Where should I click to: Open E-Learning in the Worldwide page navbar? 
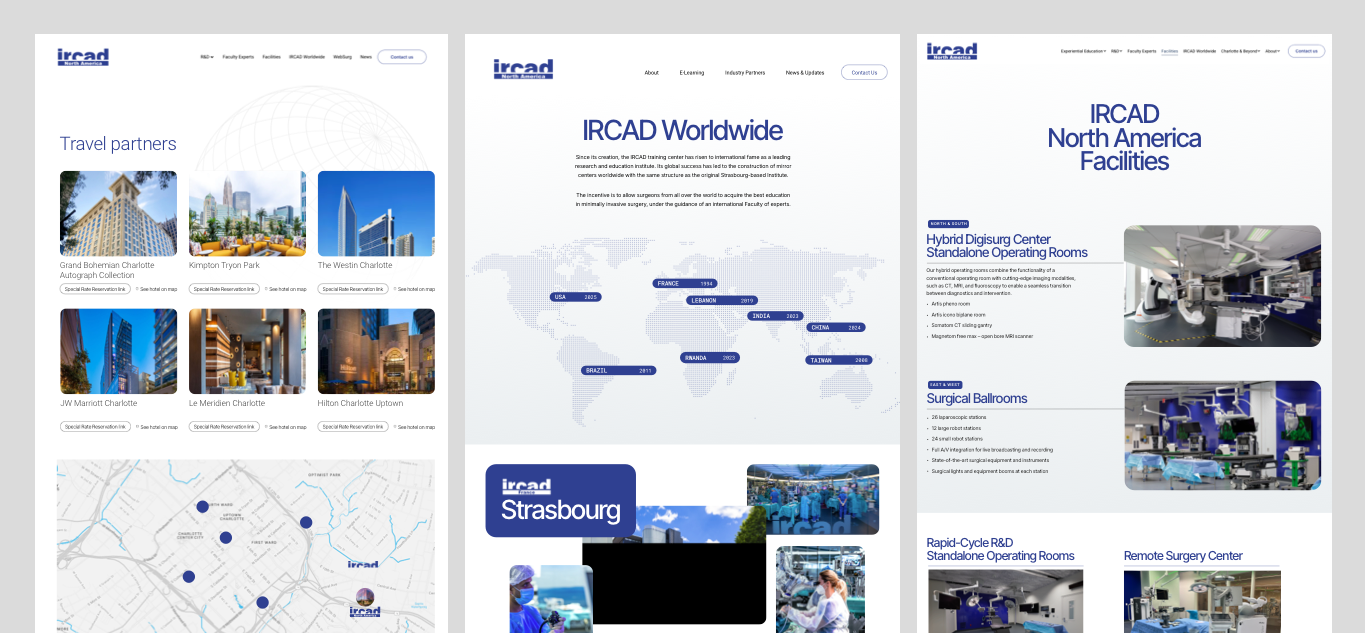coord(692,72)
